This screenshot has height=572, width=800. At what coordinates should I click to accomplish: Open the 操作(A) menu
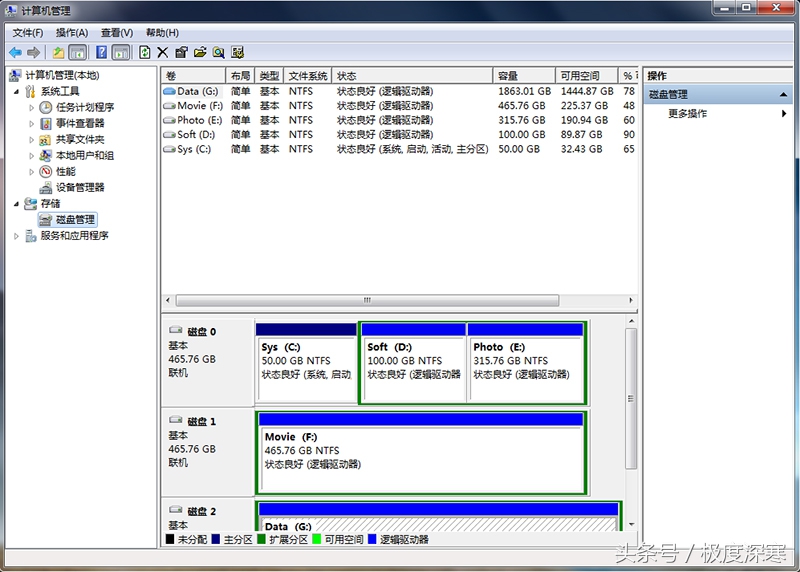click(x=71, y=33)
